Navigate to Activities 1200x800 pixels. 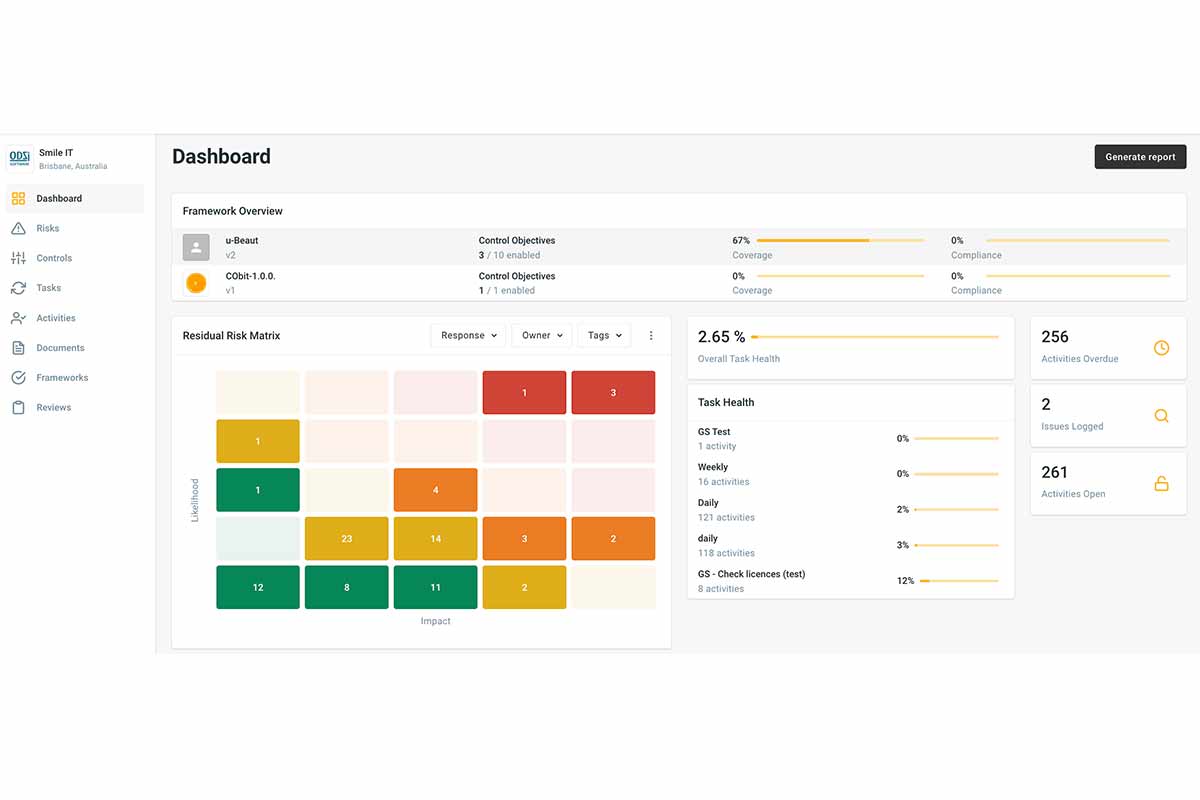click(75, 318)
